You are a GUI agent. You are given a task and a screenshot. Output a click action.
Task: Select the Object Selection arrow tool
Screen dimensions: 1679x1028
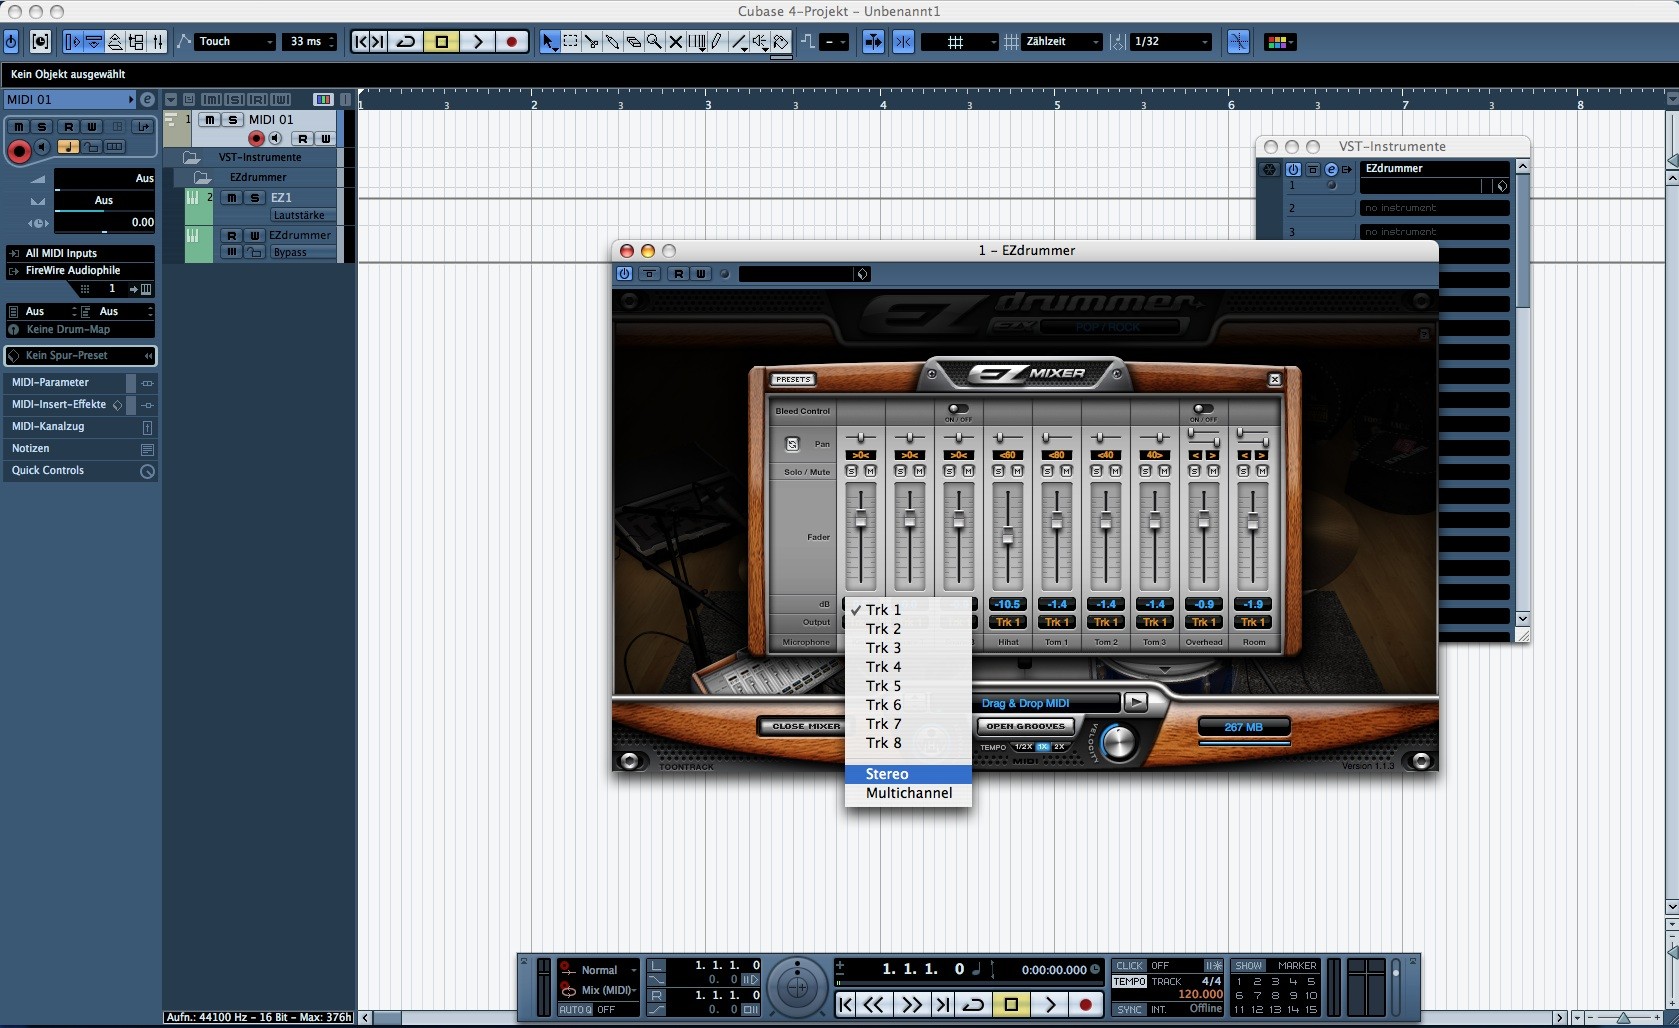coord(549,42)
